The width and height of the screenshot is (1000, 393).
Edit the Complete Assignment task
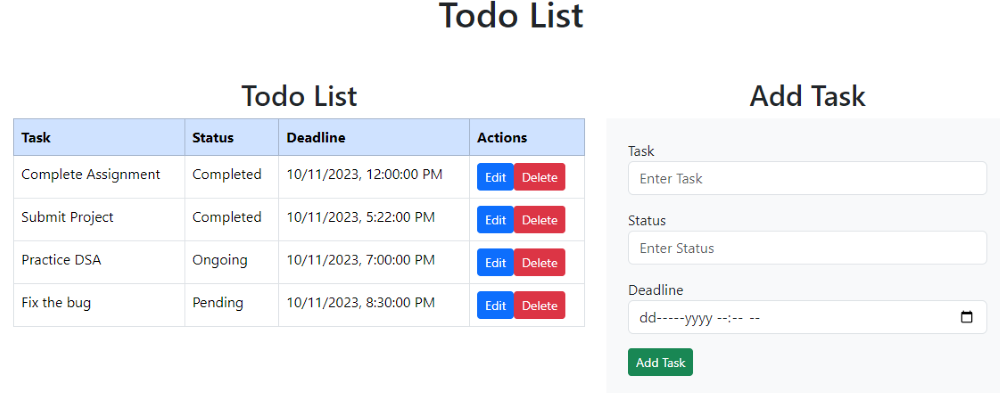point(496,177)
